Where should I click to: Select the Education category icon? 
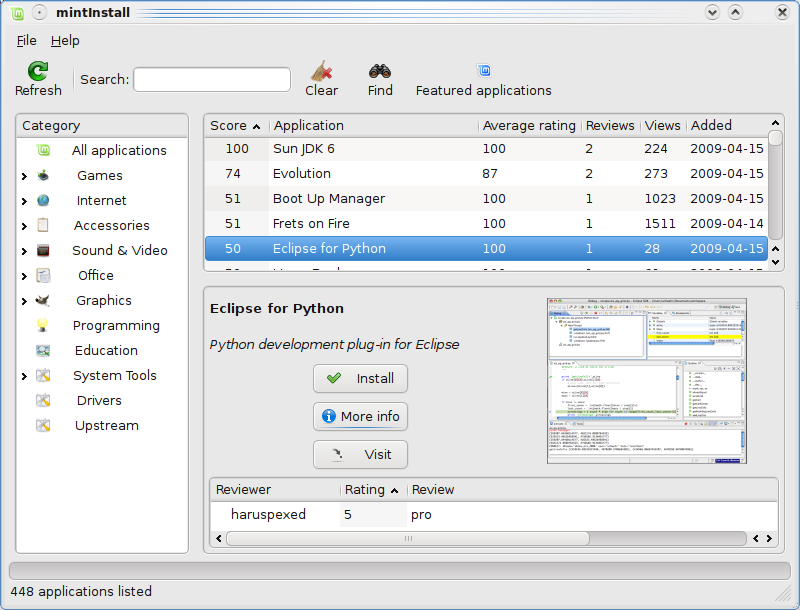point(43,350)
